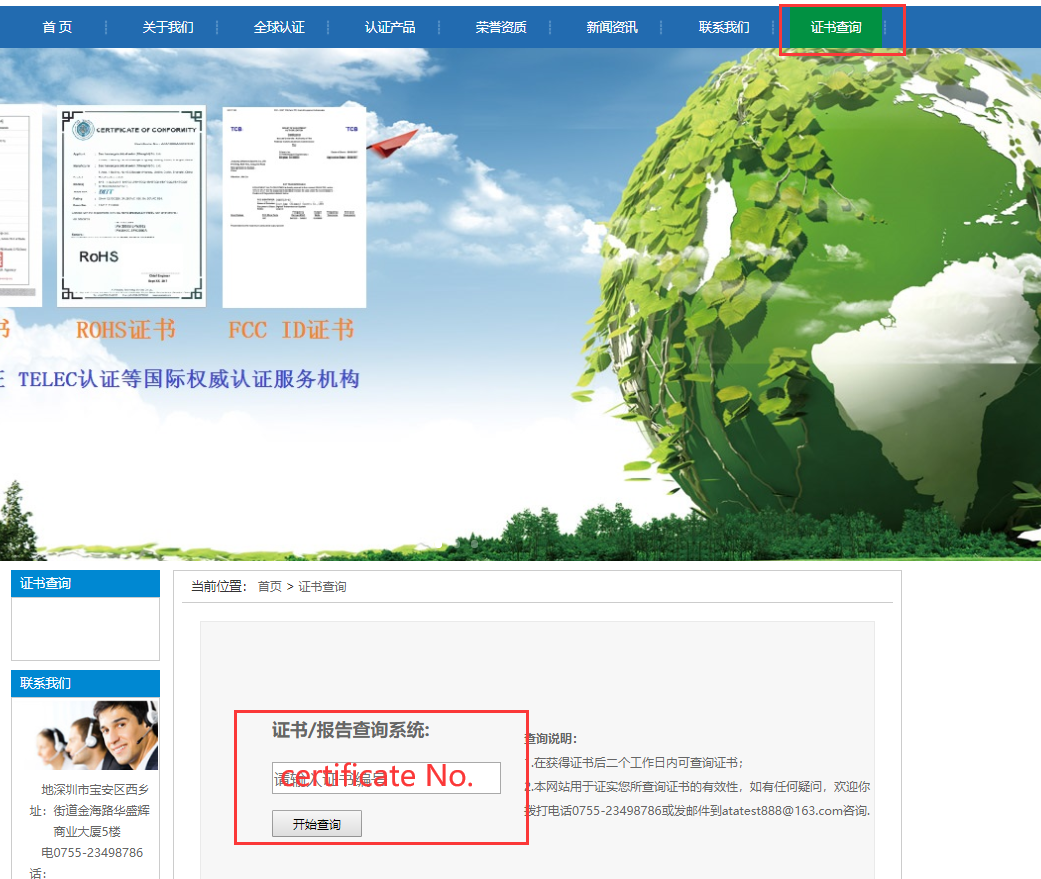Click the 联系我们 sidebar panel header
Screen dimensions: 1041x879
coord(85,684)
